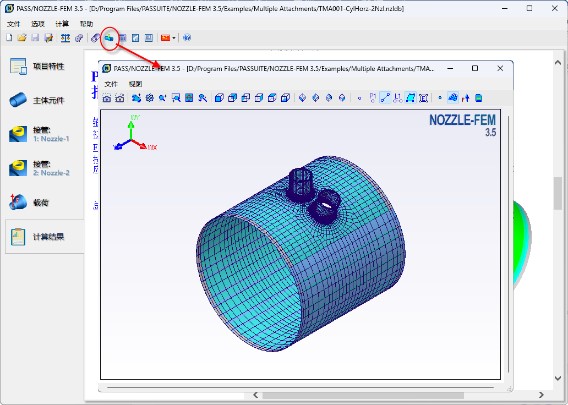
Task: Click main window vertical scrollbar up arrow
Action: click(x=558, y=63)
